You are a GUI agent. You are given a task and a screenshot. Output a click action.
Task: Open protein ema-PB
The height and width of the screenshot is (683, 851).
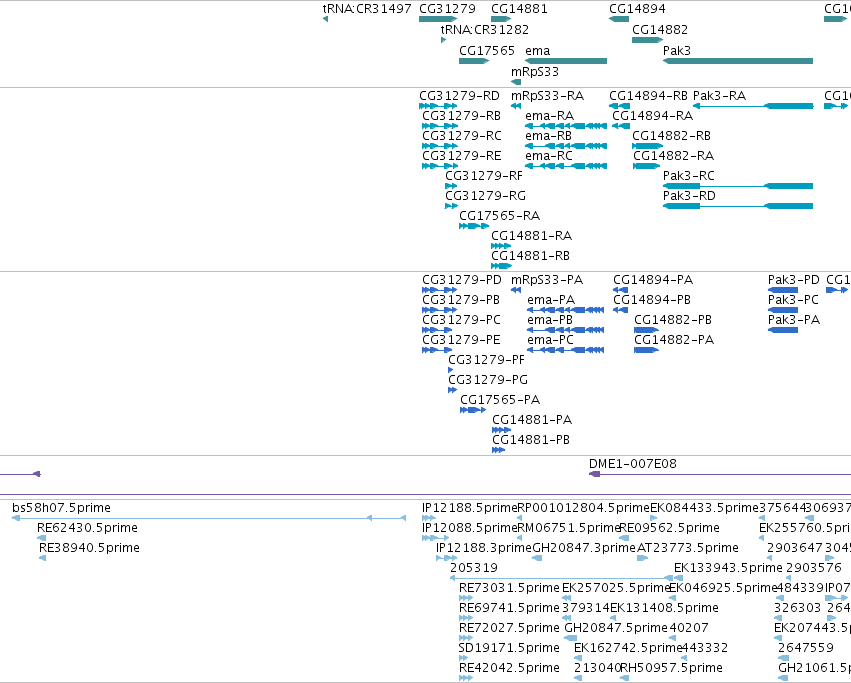coord(550,320)
